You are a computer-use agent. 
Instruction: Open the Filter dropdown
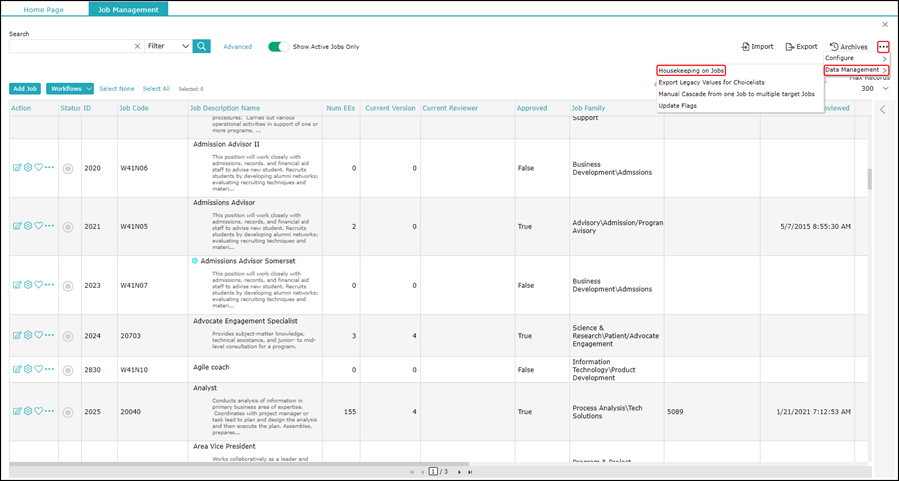tap(168, 46)
